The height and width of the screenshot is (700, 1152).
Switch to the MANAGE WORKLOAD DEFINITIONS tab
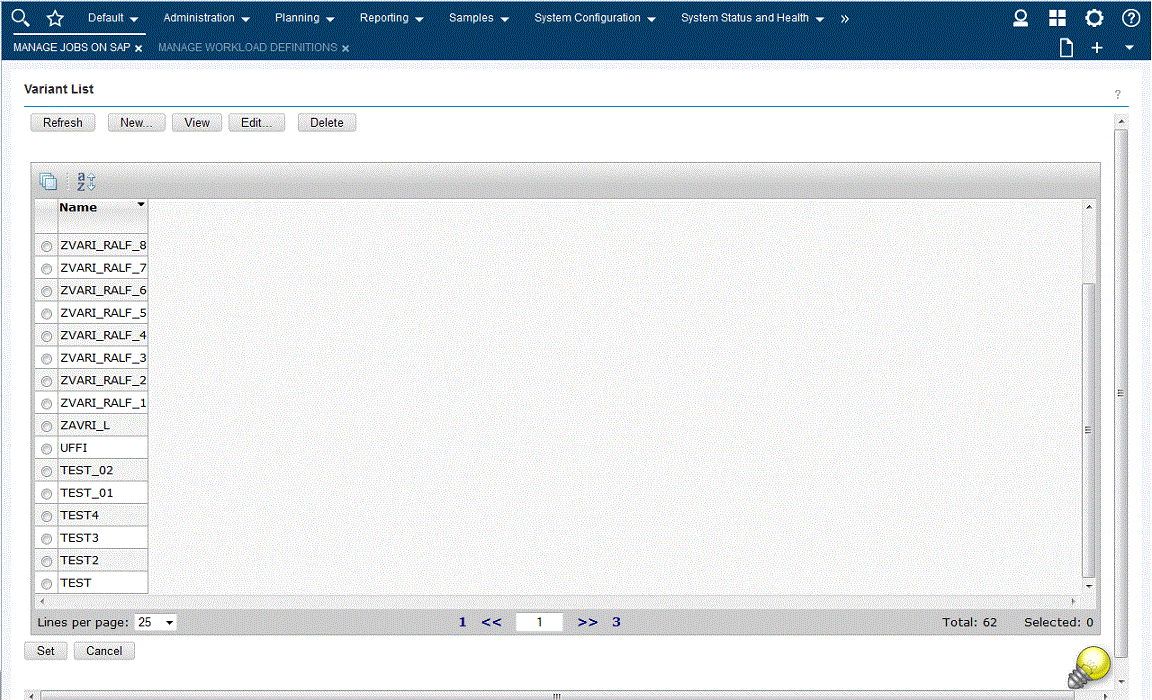(248, 47)
